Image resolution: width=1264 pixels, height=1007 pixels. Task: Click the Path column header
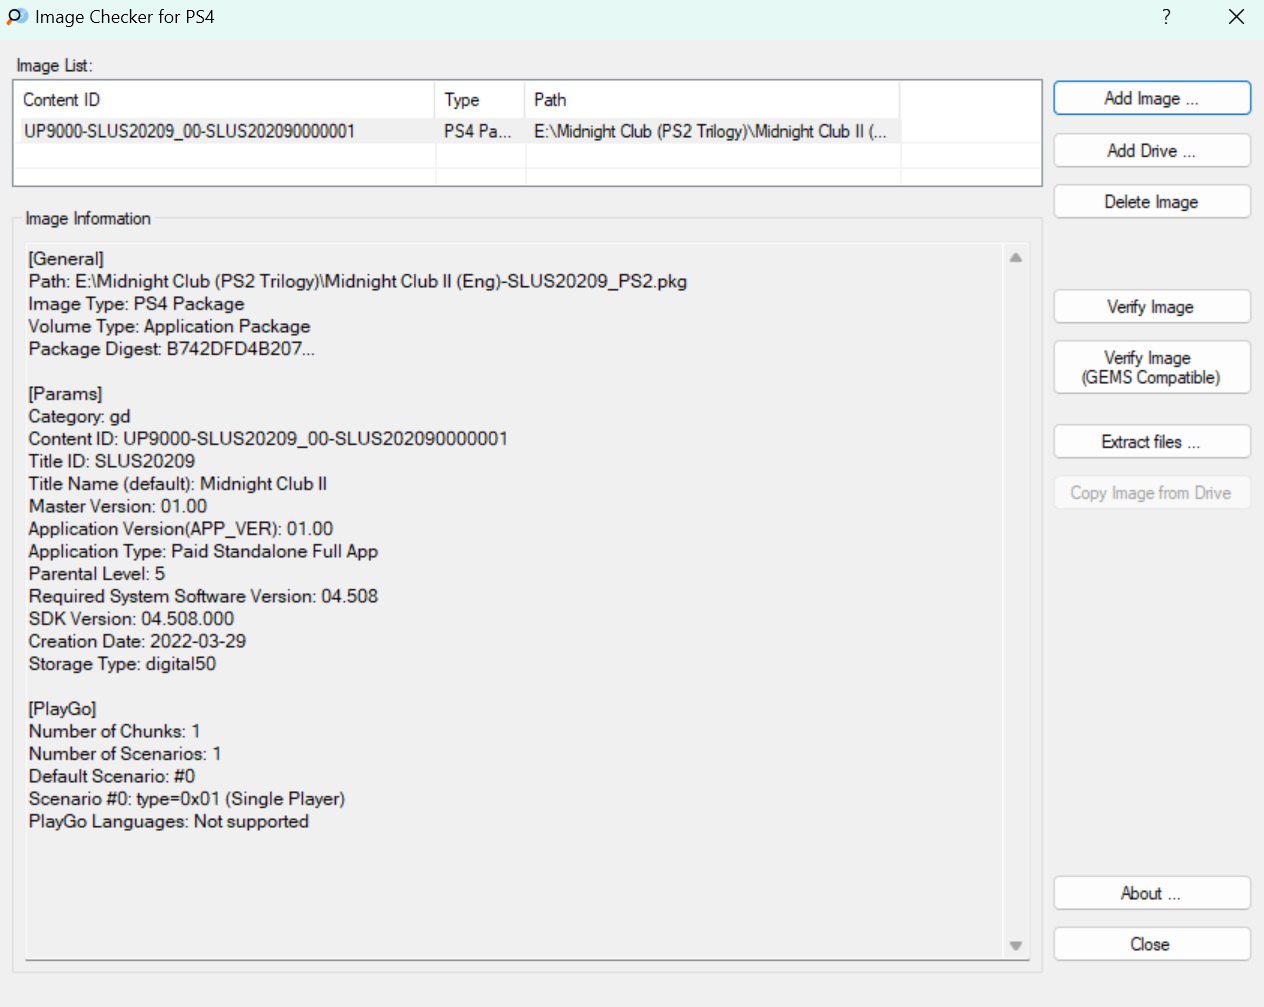[712, 100]
